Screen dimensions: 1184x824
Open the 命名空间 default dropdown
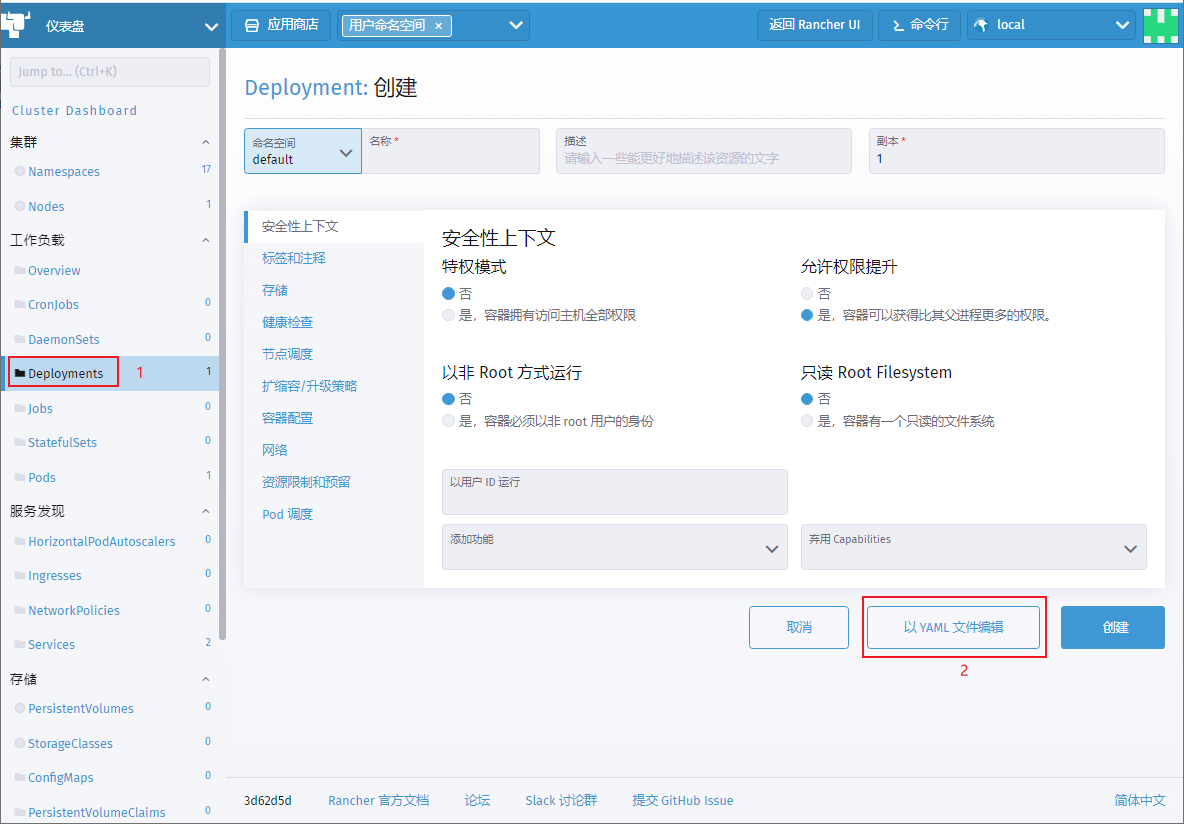[x=303, y=151]
